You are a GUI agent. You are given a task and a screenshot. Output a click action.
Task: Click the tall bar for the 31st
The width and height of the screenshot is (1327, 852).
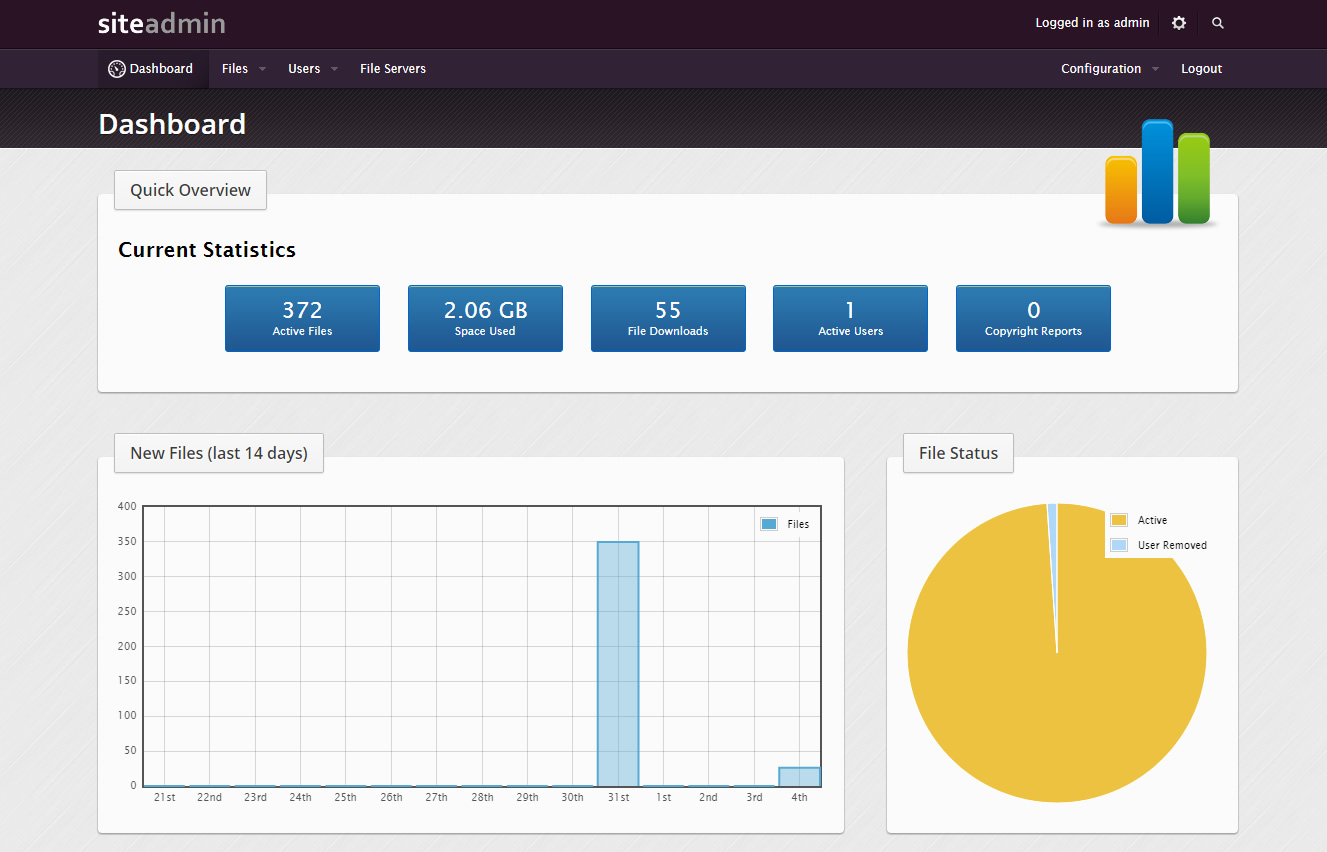point(618,660)
